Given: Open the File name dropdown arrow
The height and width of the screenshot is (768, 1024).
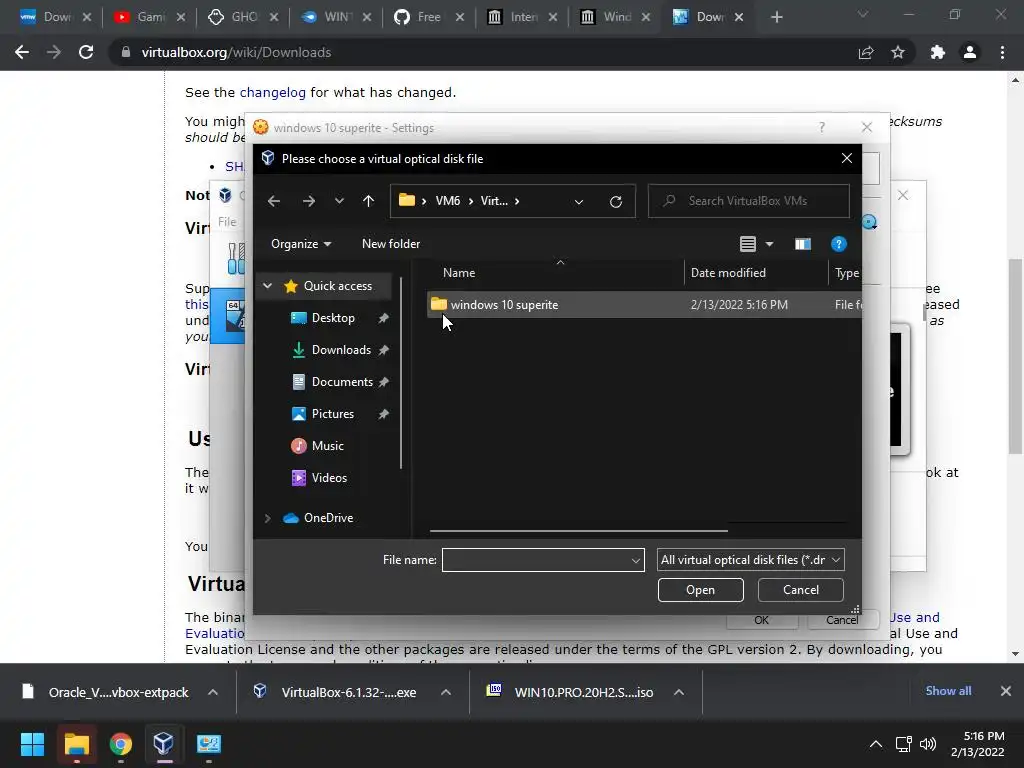Looking at the screenshot, I should (635, 560).
